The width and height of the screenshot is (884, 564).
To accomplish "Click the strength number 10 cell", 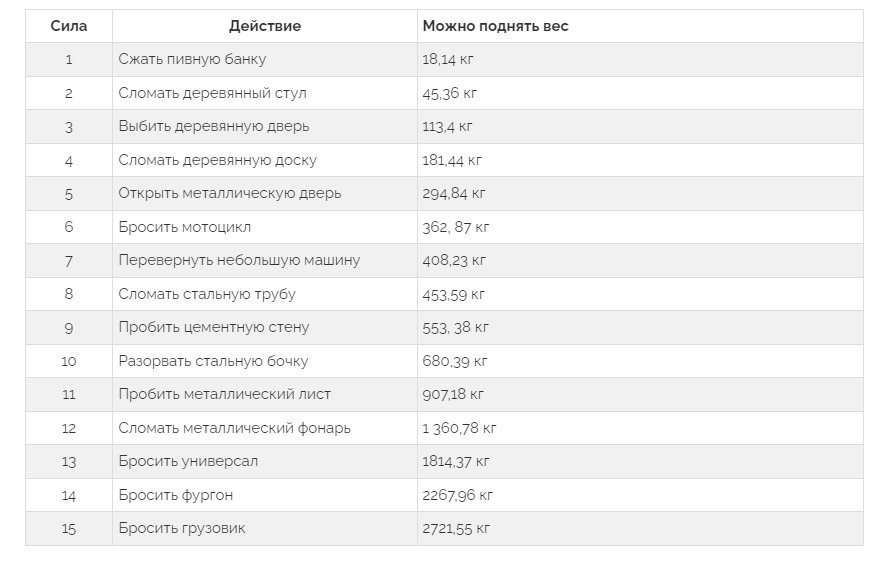I will 69,361.
